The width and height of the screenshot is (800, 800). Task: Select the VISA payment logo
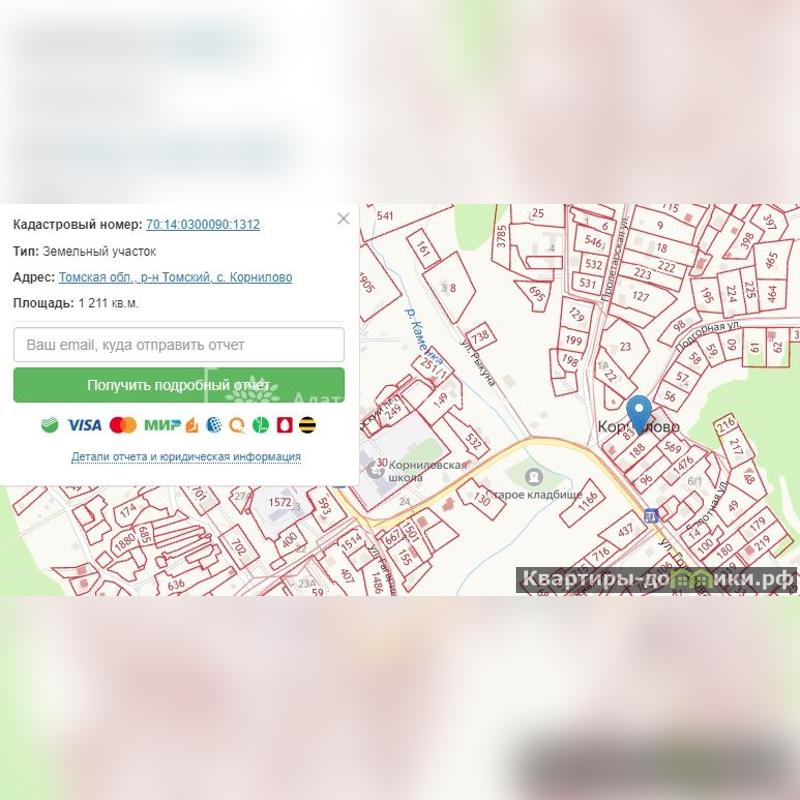pyautogui.click(x=84, y=425)
